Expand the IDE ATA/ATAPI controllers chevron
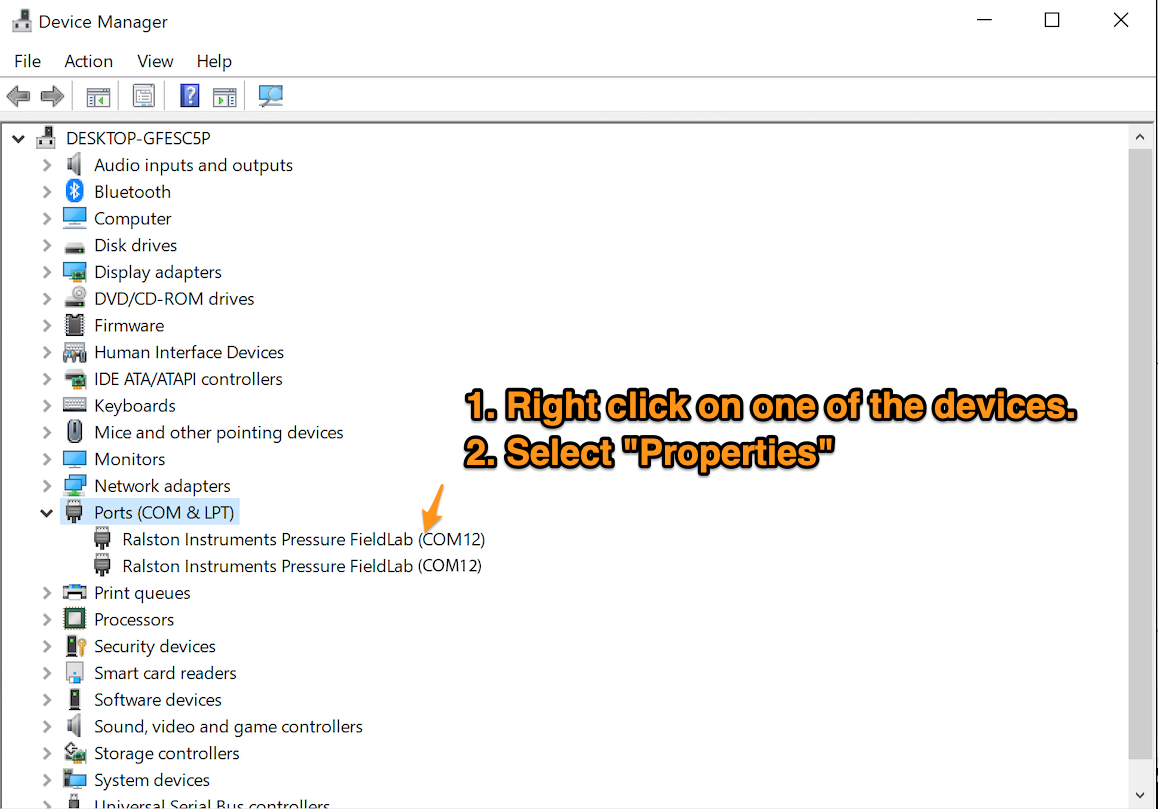Image resolution: width=1158 pixels, height=809 pixels. tap(47, 379)
